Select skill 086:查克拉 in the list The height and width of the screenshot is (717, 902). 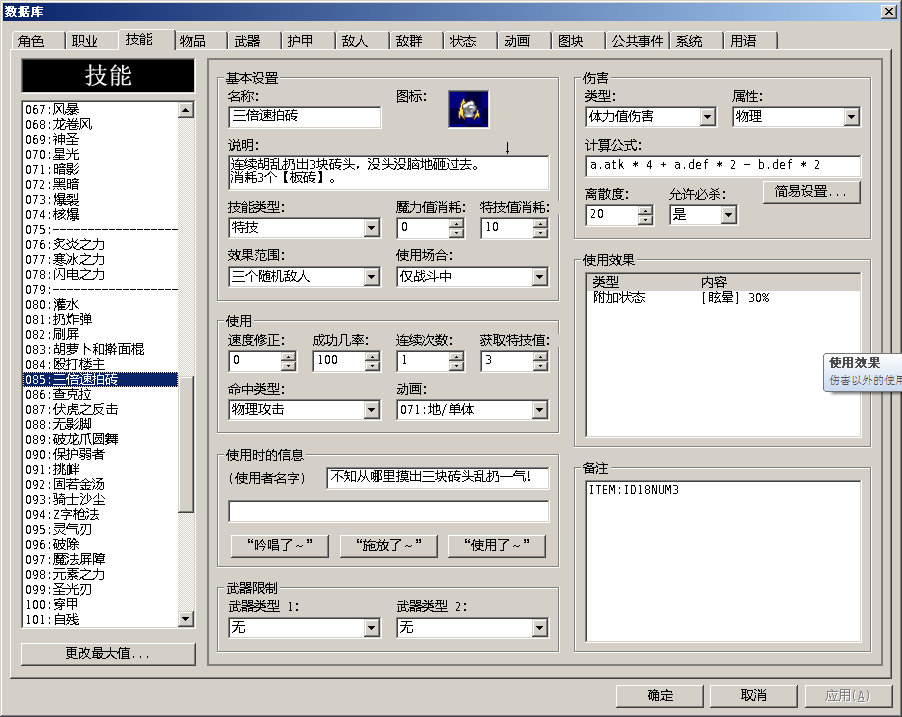101,395
